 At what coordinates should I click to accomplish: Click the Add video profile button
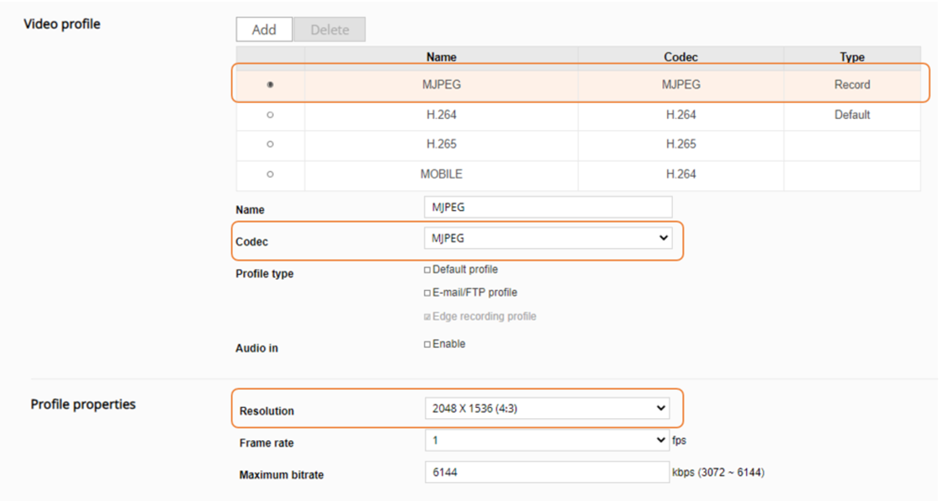click(x=264, y=30)
